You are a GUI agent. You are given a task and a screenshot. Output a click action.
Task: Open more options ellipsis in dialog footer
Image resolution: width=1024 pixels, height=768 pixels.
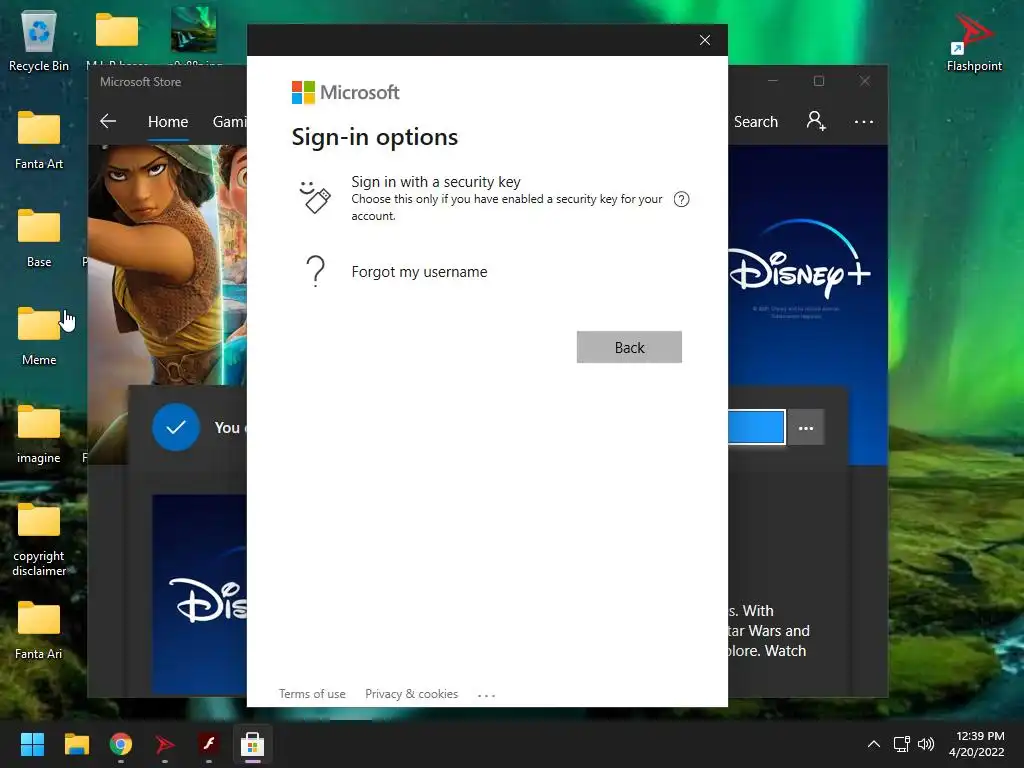click(487, 696)
